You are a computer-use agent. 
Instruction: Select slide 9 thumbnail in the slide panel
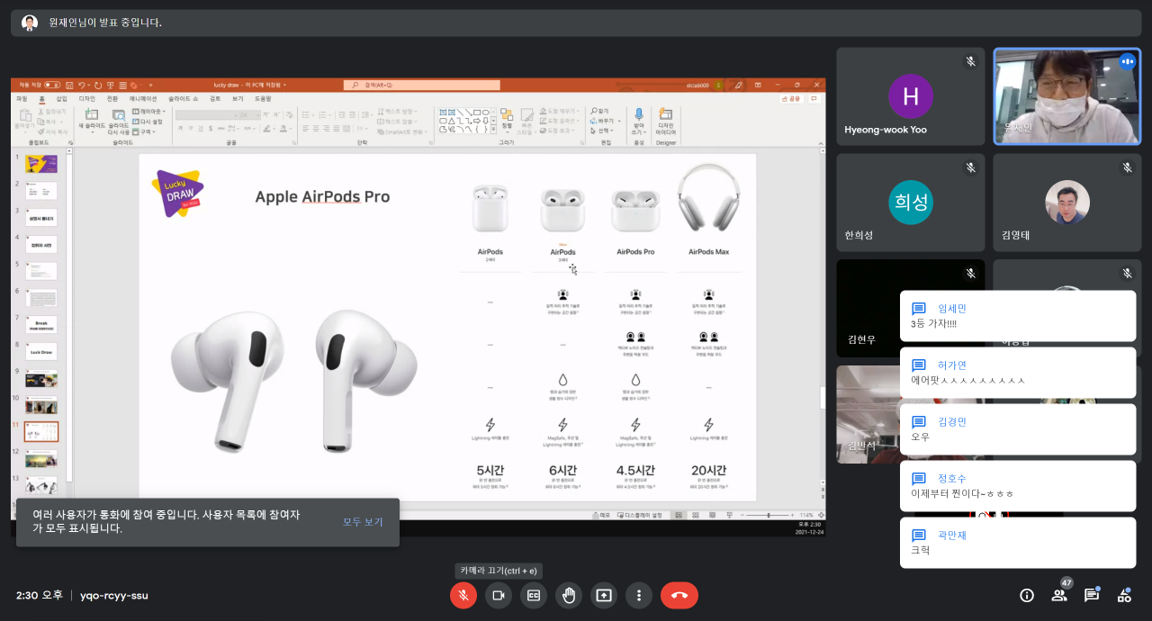coord(41,379)
